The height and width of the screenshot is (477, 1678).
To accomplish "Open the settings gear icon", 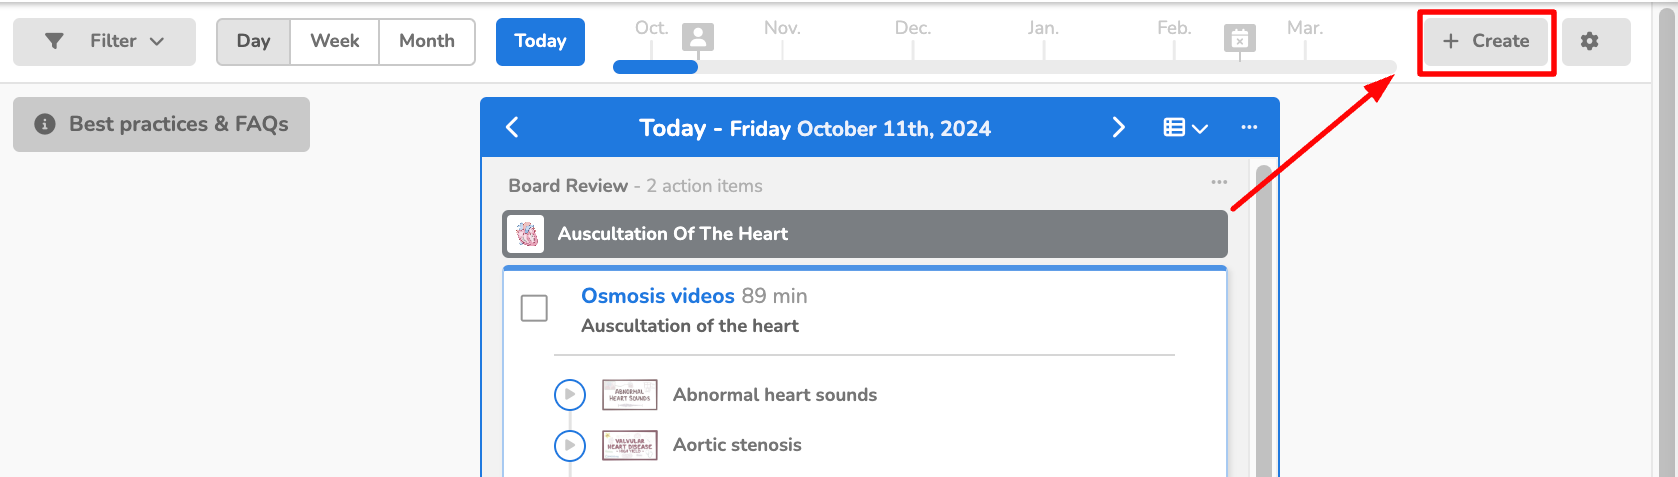I will pos(1589,42).
